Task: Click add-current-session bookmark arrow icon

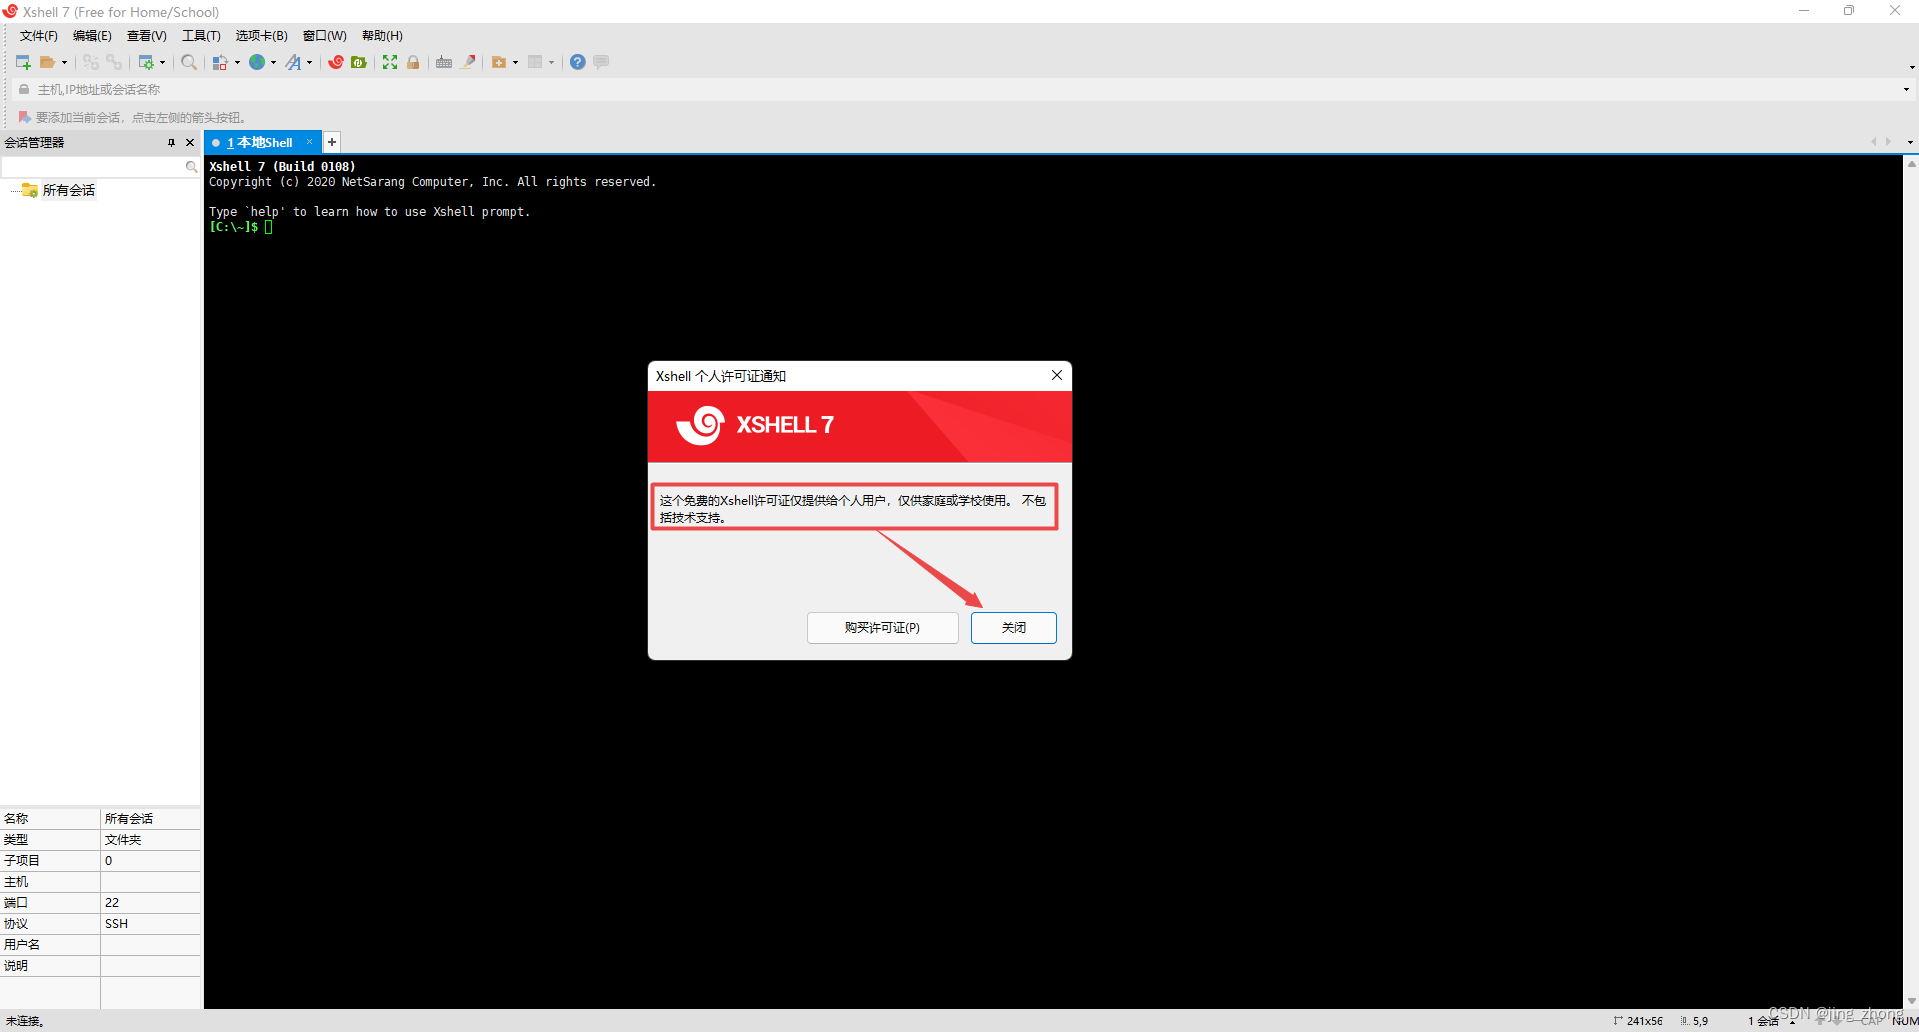Action: click(x=24, y=117)
